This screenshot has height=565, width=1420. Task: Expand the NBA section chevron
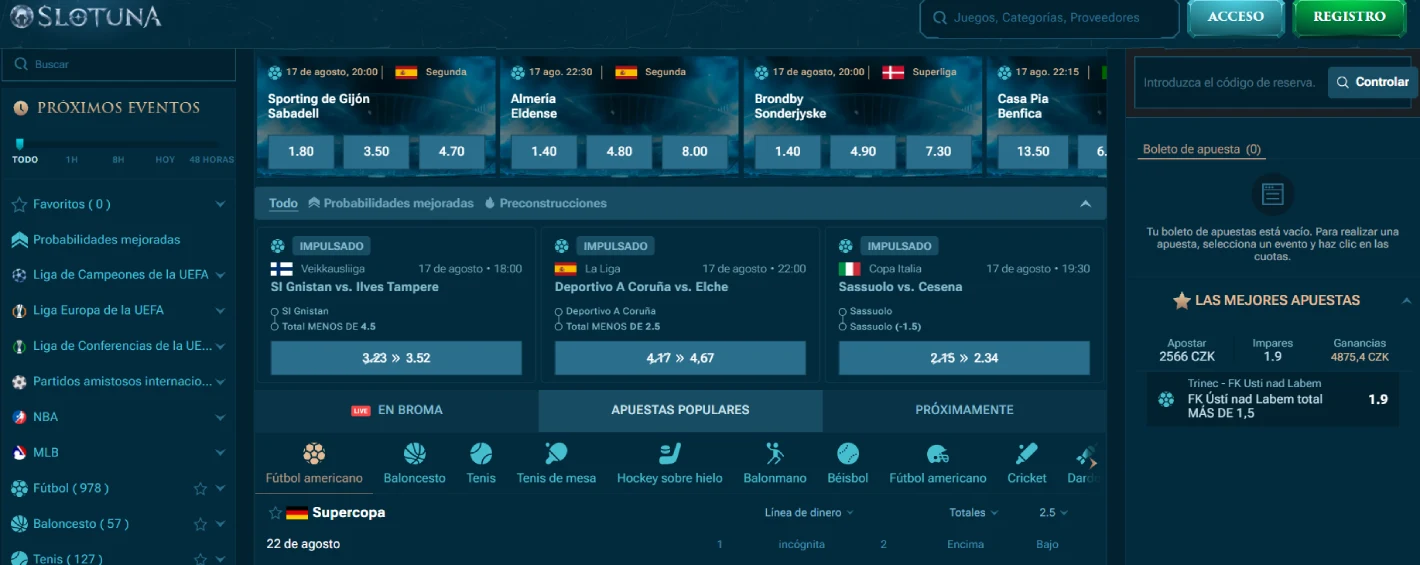[x=220, y=417]
